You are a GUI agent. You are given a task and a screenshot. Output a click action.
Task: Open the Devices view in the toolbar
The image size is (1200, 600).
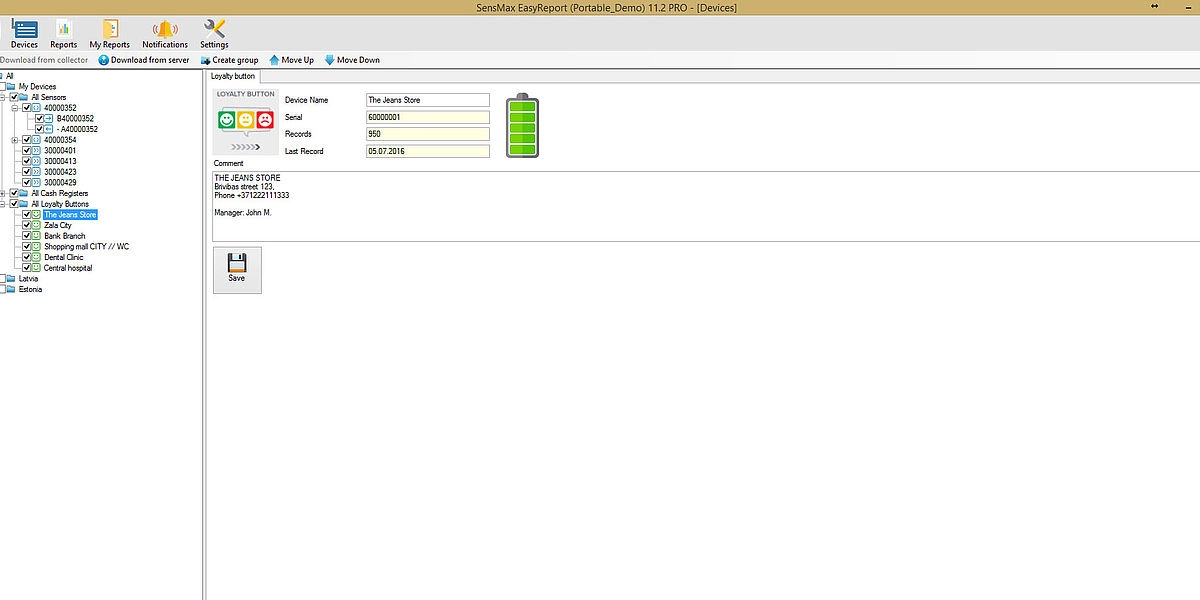(24, 34)
